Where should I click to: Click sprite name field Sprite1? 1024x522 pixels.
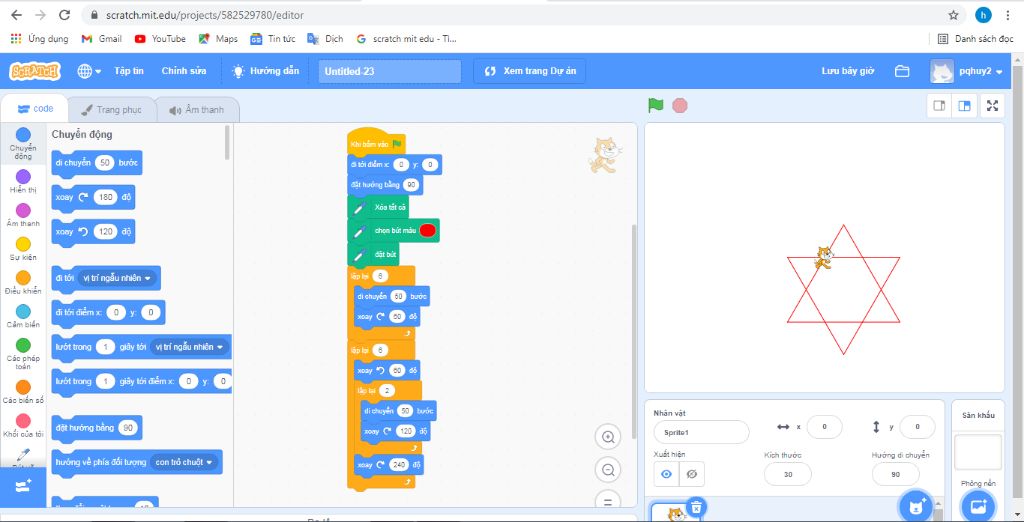pos(701,432)
